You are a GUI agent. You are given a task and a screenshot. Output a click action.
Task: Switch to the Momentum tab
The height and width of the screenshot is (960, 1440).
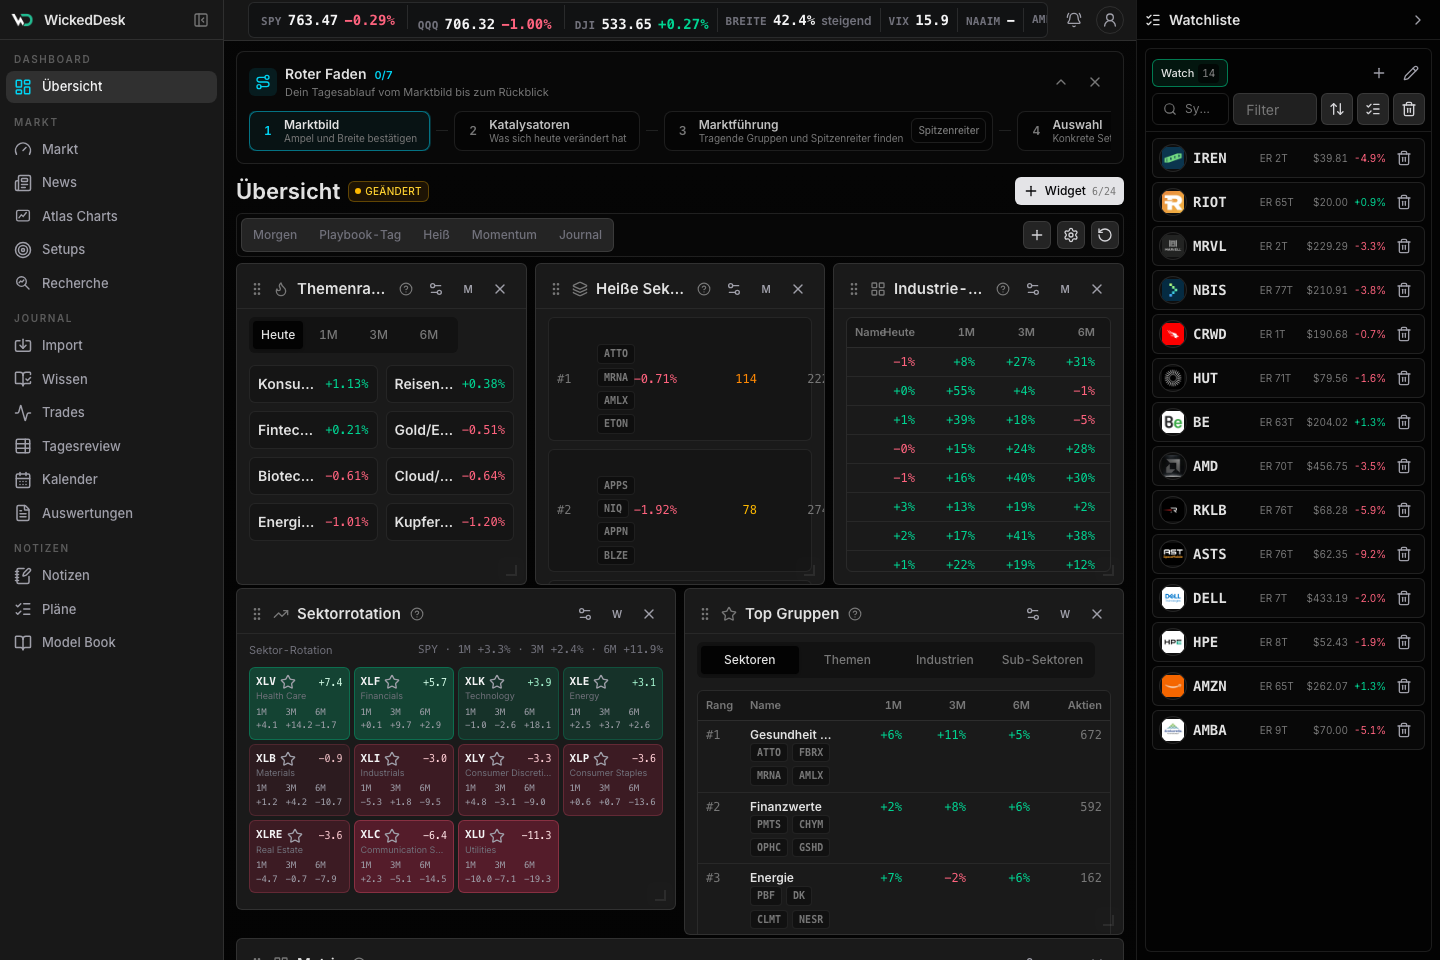504,235
